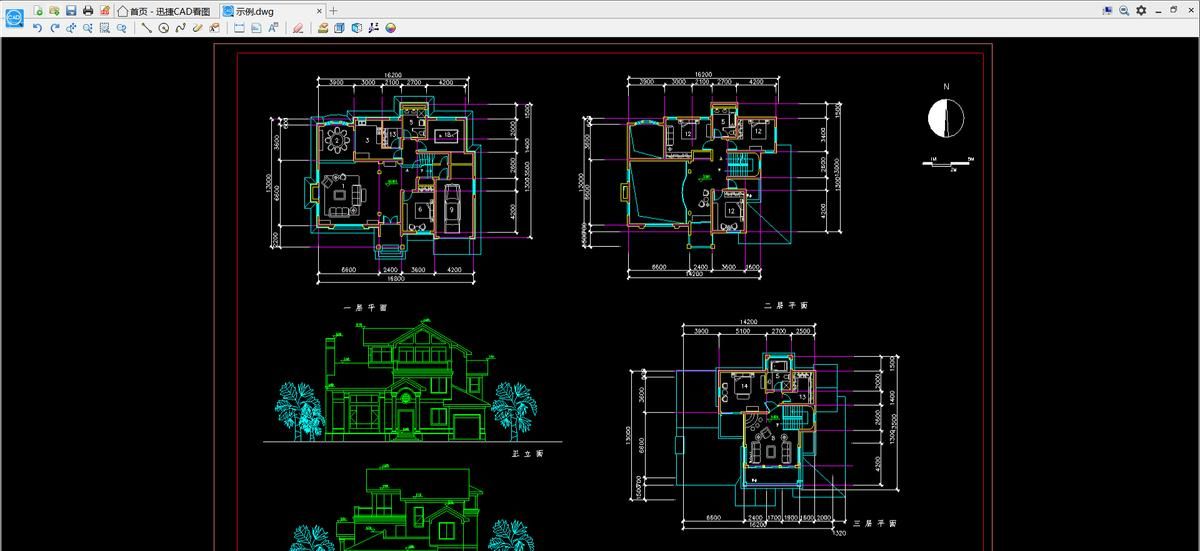Select the linear dimension measure tool
The image size is (1200, 551).
pyautogui.click(x=239, y=28)
